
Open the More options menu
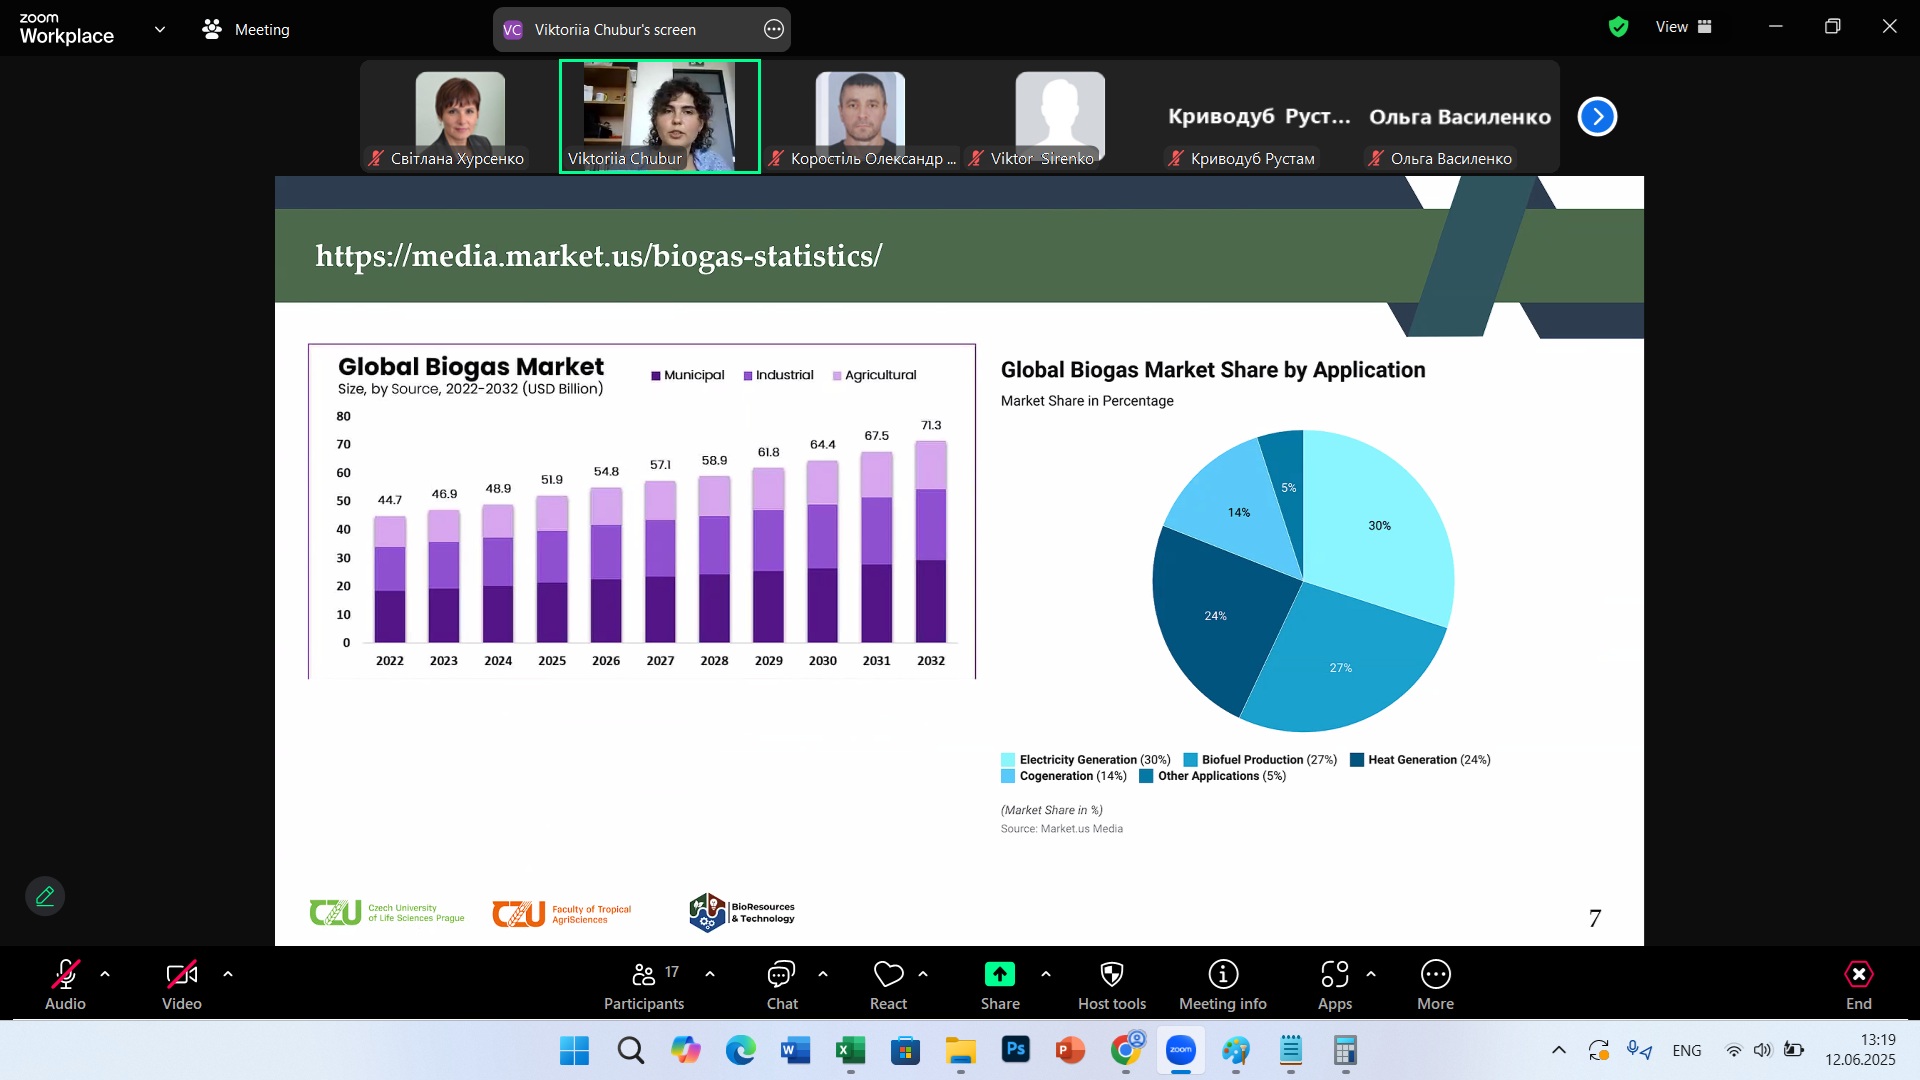pos(1435,985)
